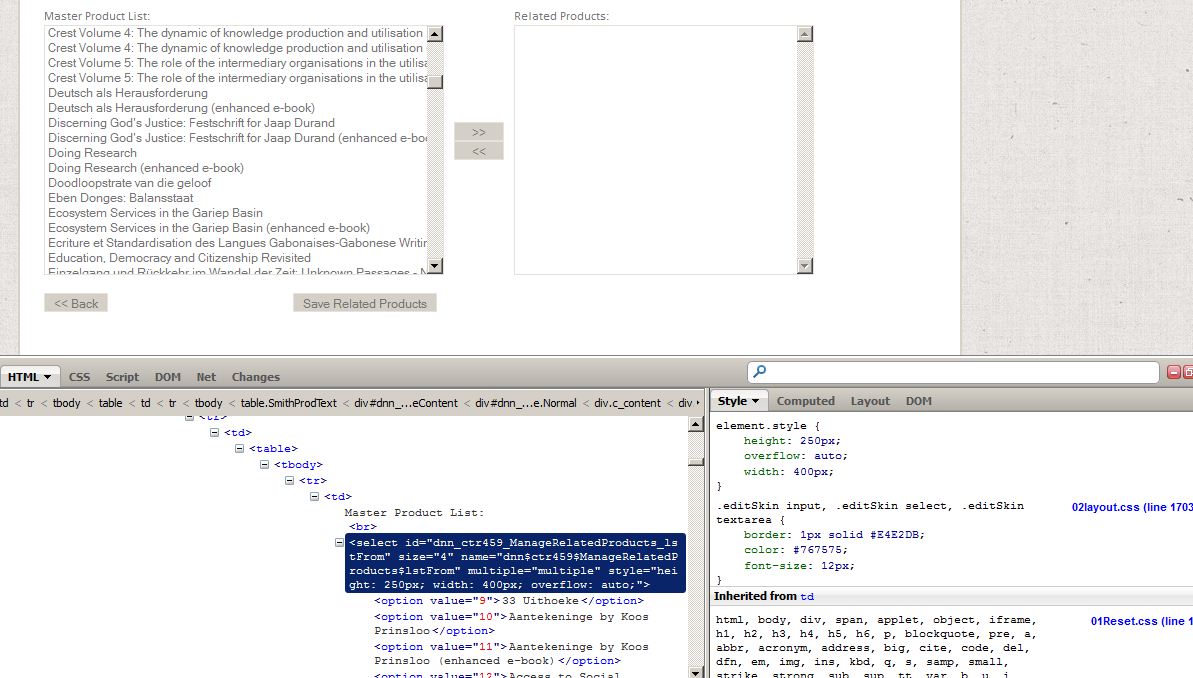Image resolution: width=1193 pixels, height=678 pixels.
Task: Collapse the <tr> node
Action: tap(290, 480)
